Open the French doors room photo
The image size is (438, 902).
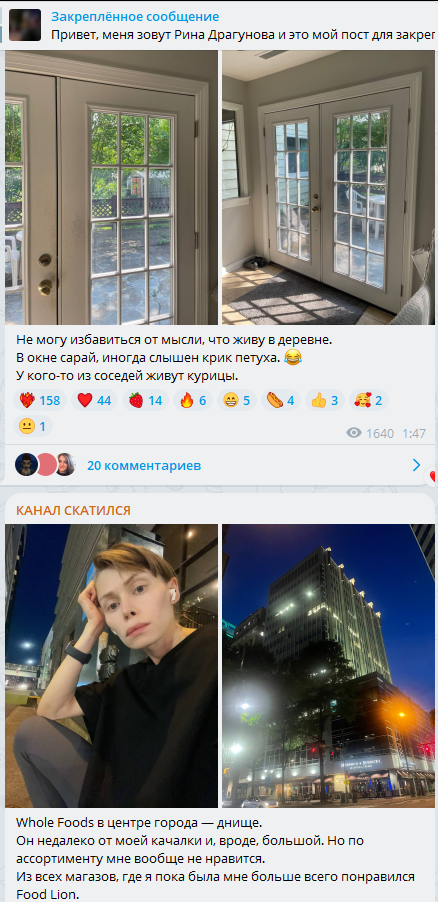328,188
